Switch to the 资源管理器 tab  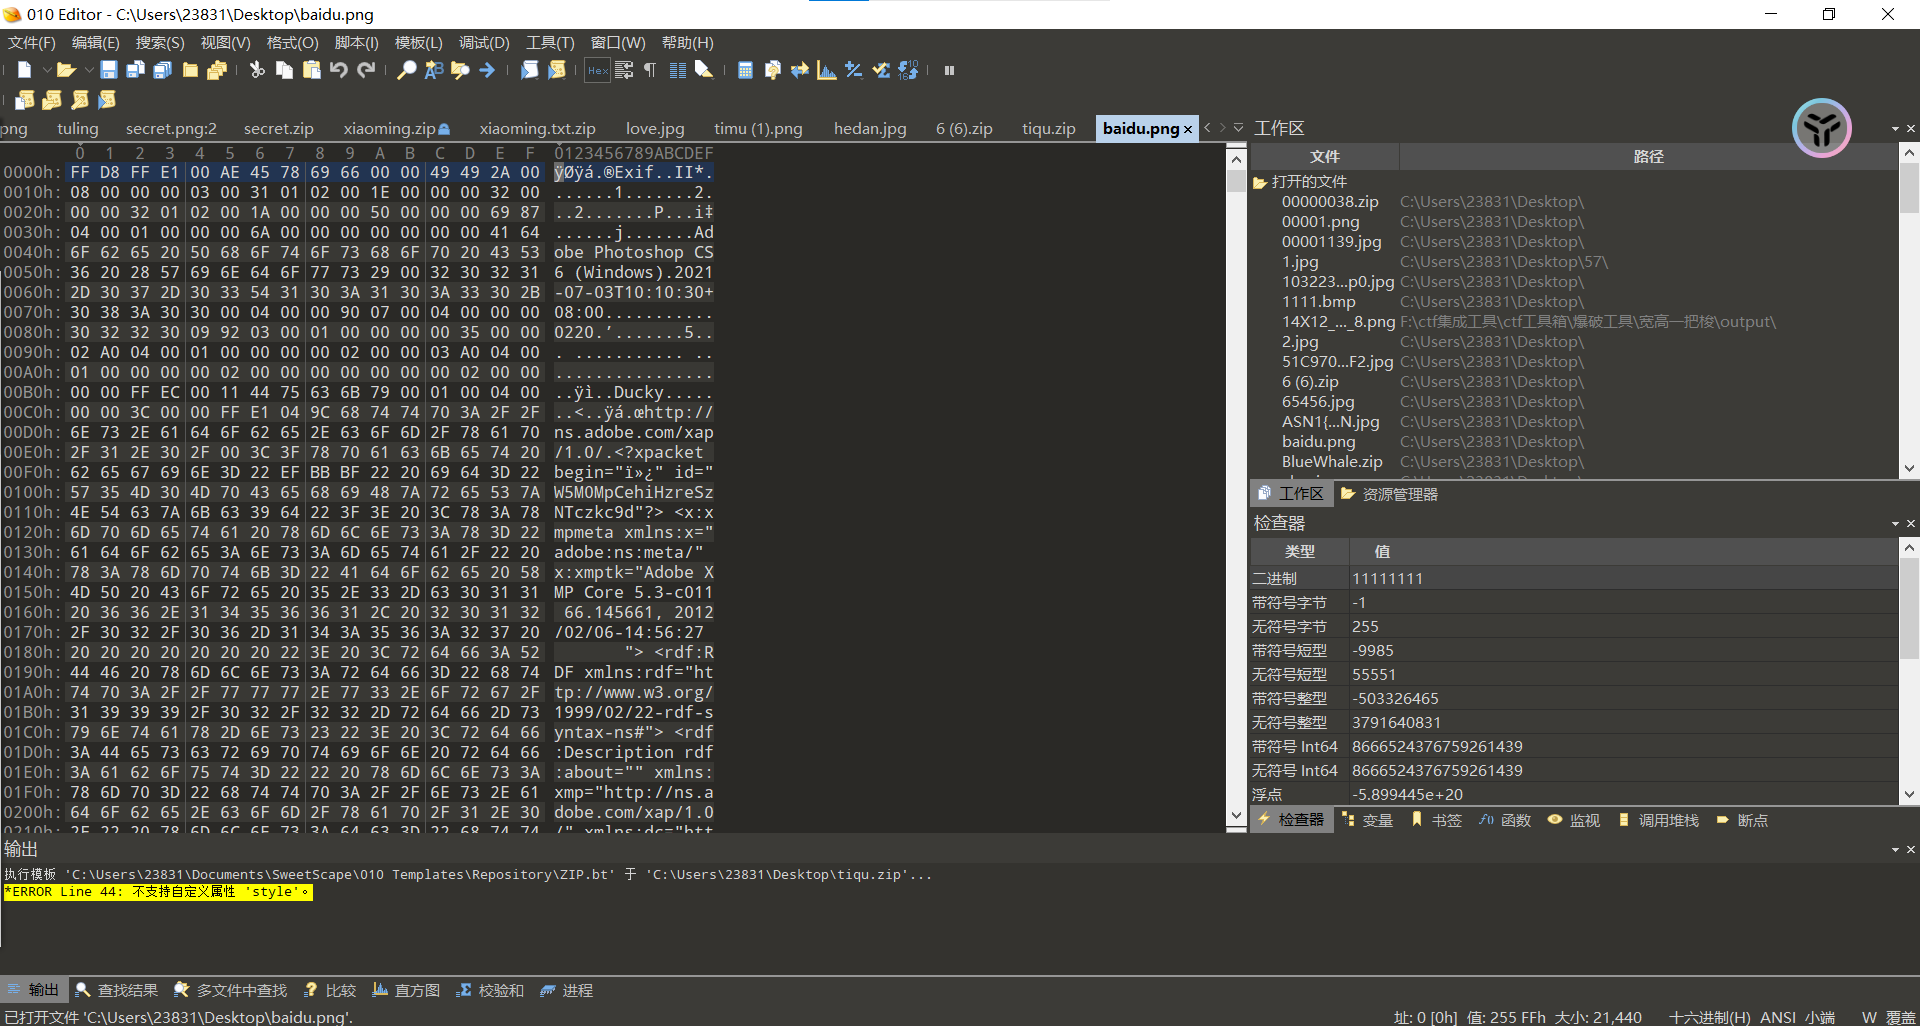click(x=1390, y=494)
